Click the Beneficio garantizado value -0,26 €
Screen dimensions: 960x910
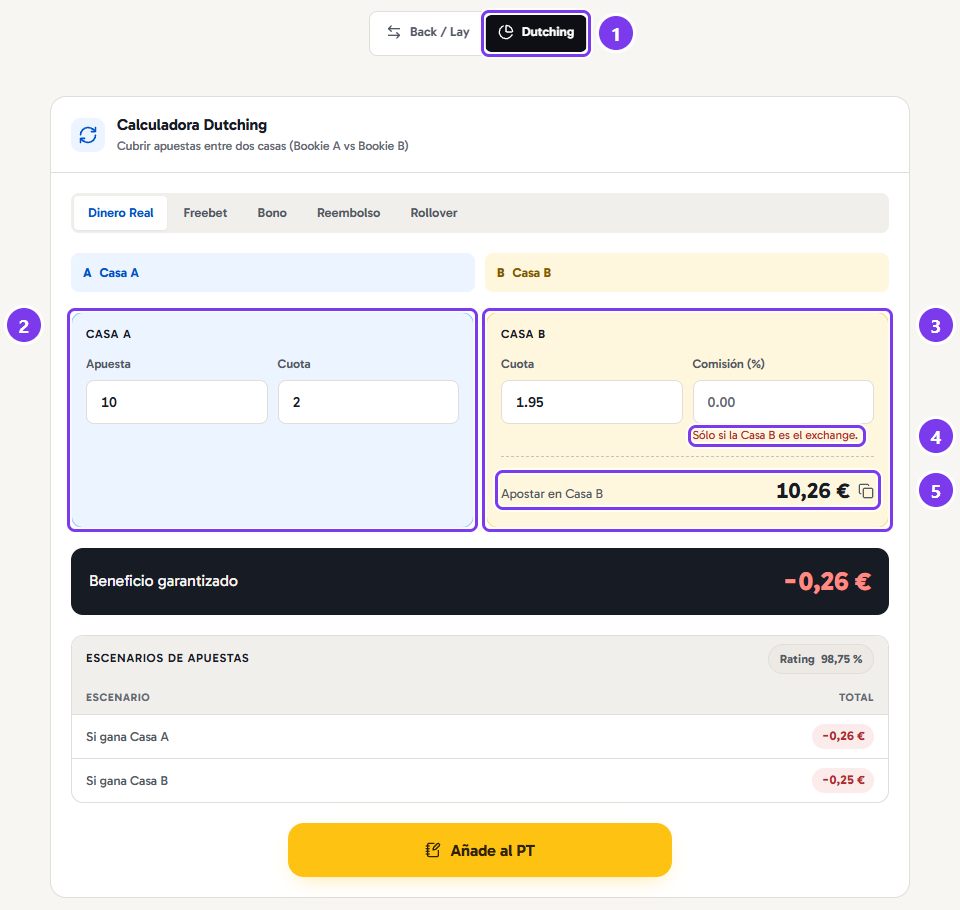[x=828, y=582]
